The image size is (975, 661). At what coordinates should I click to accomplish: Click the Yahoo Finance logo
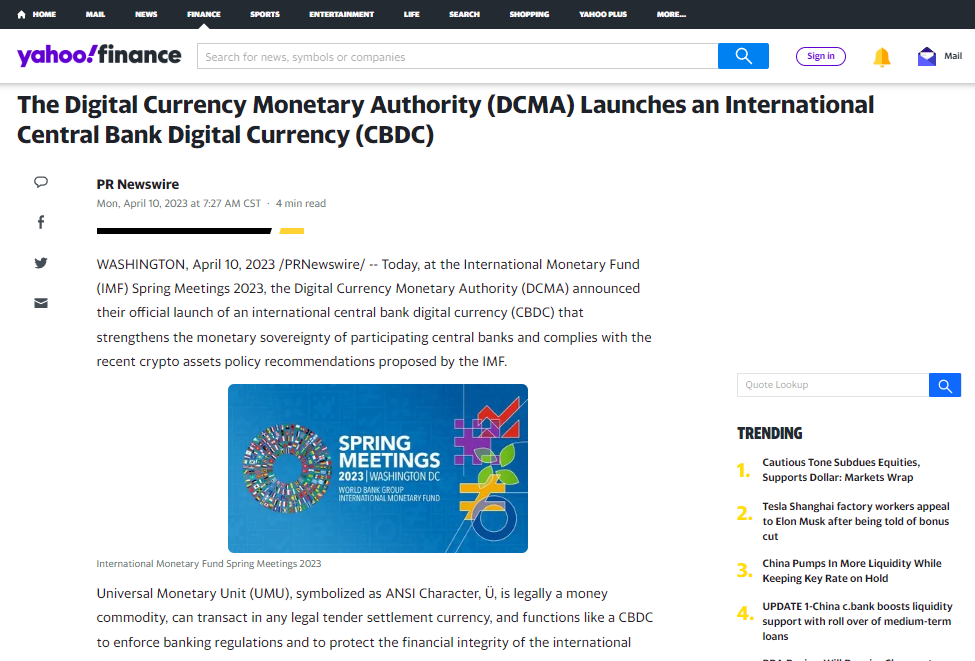pyautogui.click(x=99, y=55)
